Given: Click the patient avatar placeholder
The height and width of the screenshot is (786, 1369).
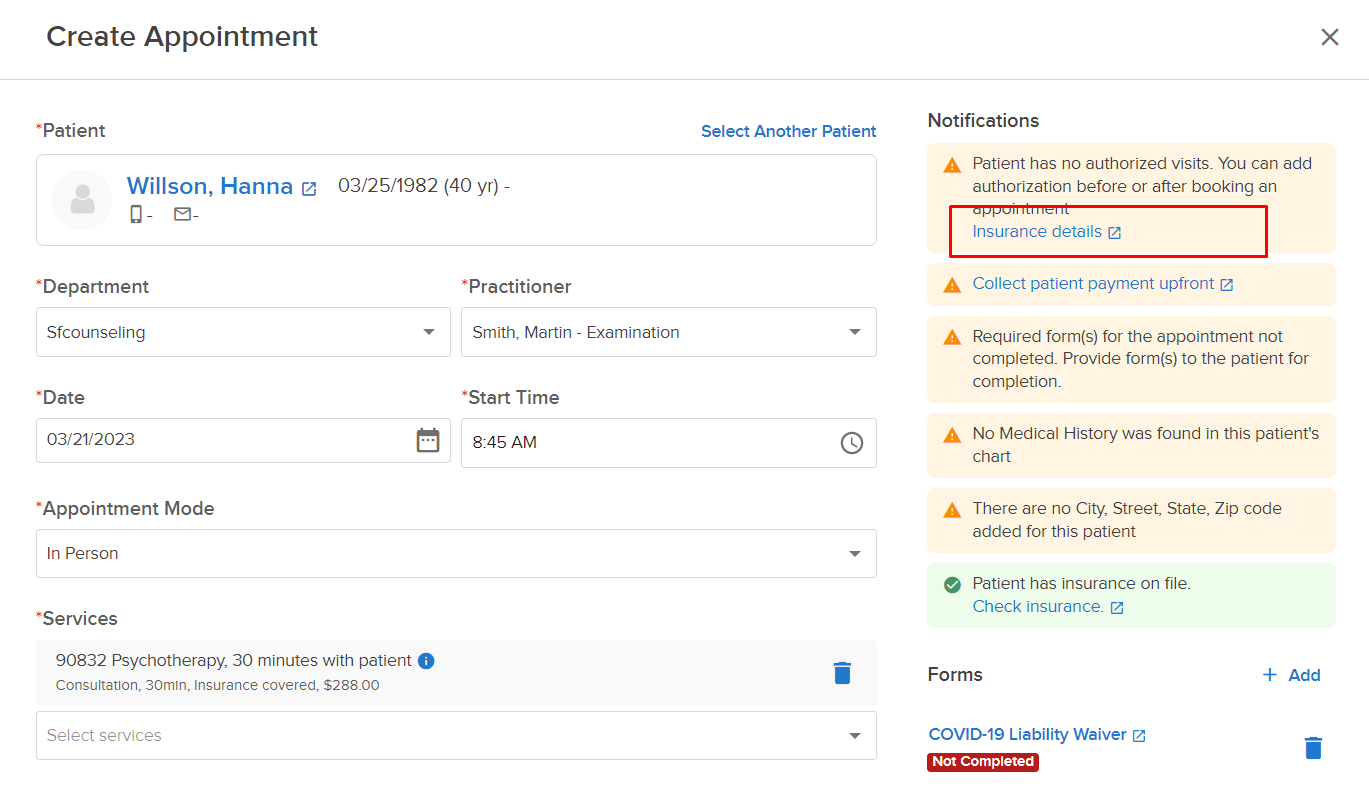Looking at the screenshot, I should [x=82, y=199].
